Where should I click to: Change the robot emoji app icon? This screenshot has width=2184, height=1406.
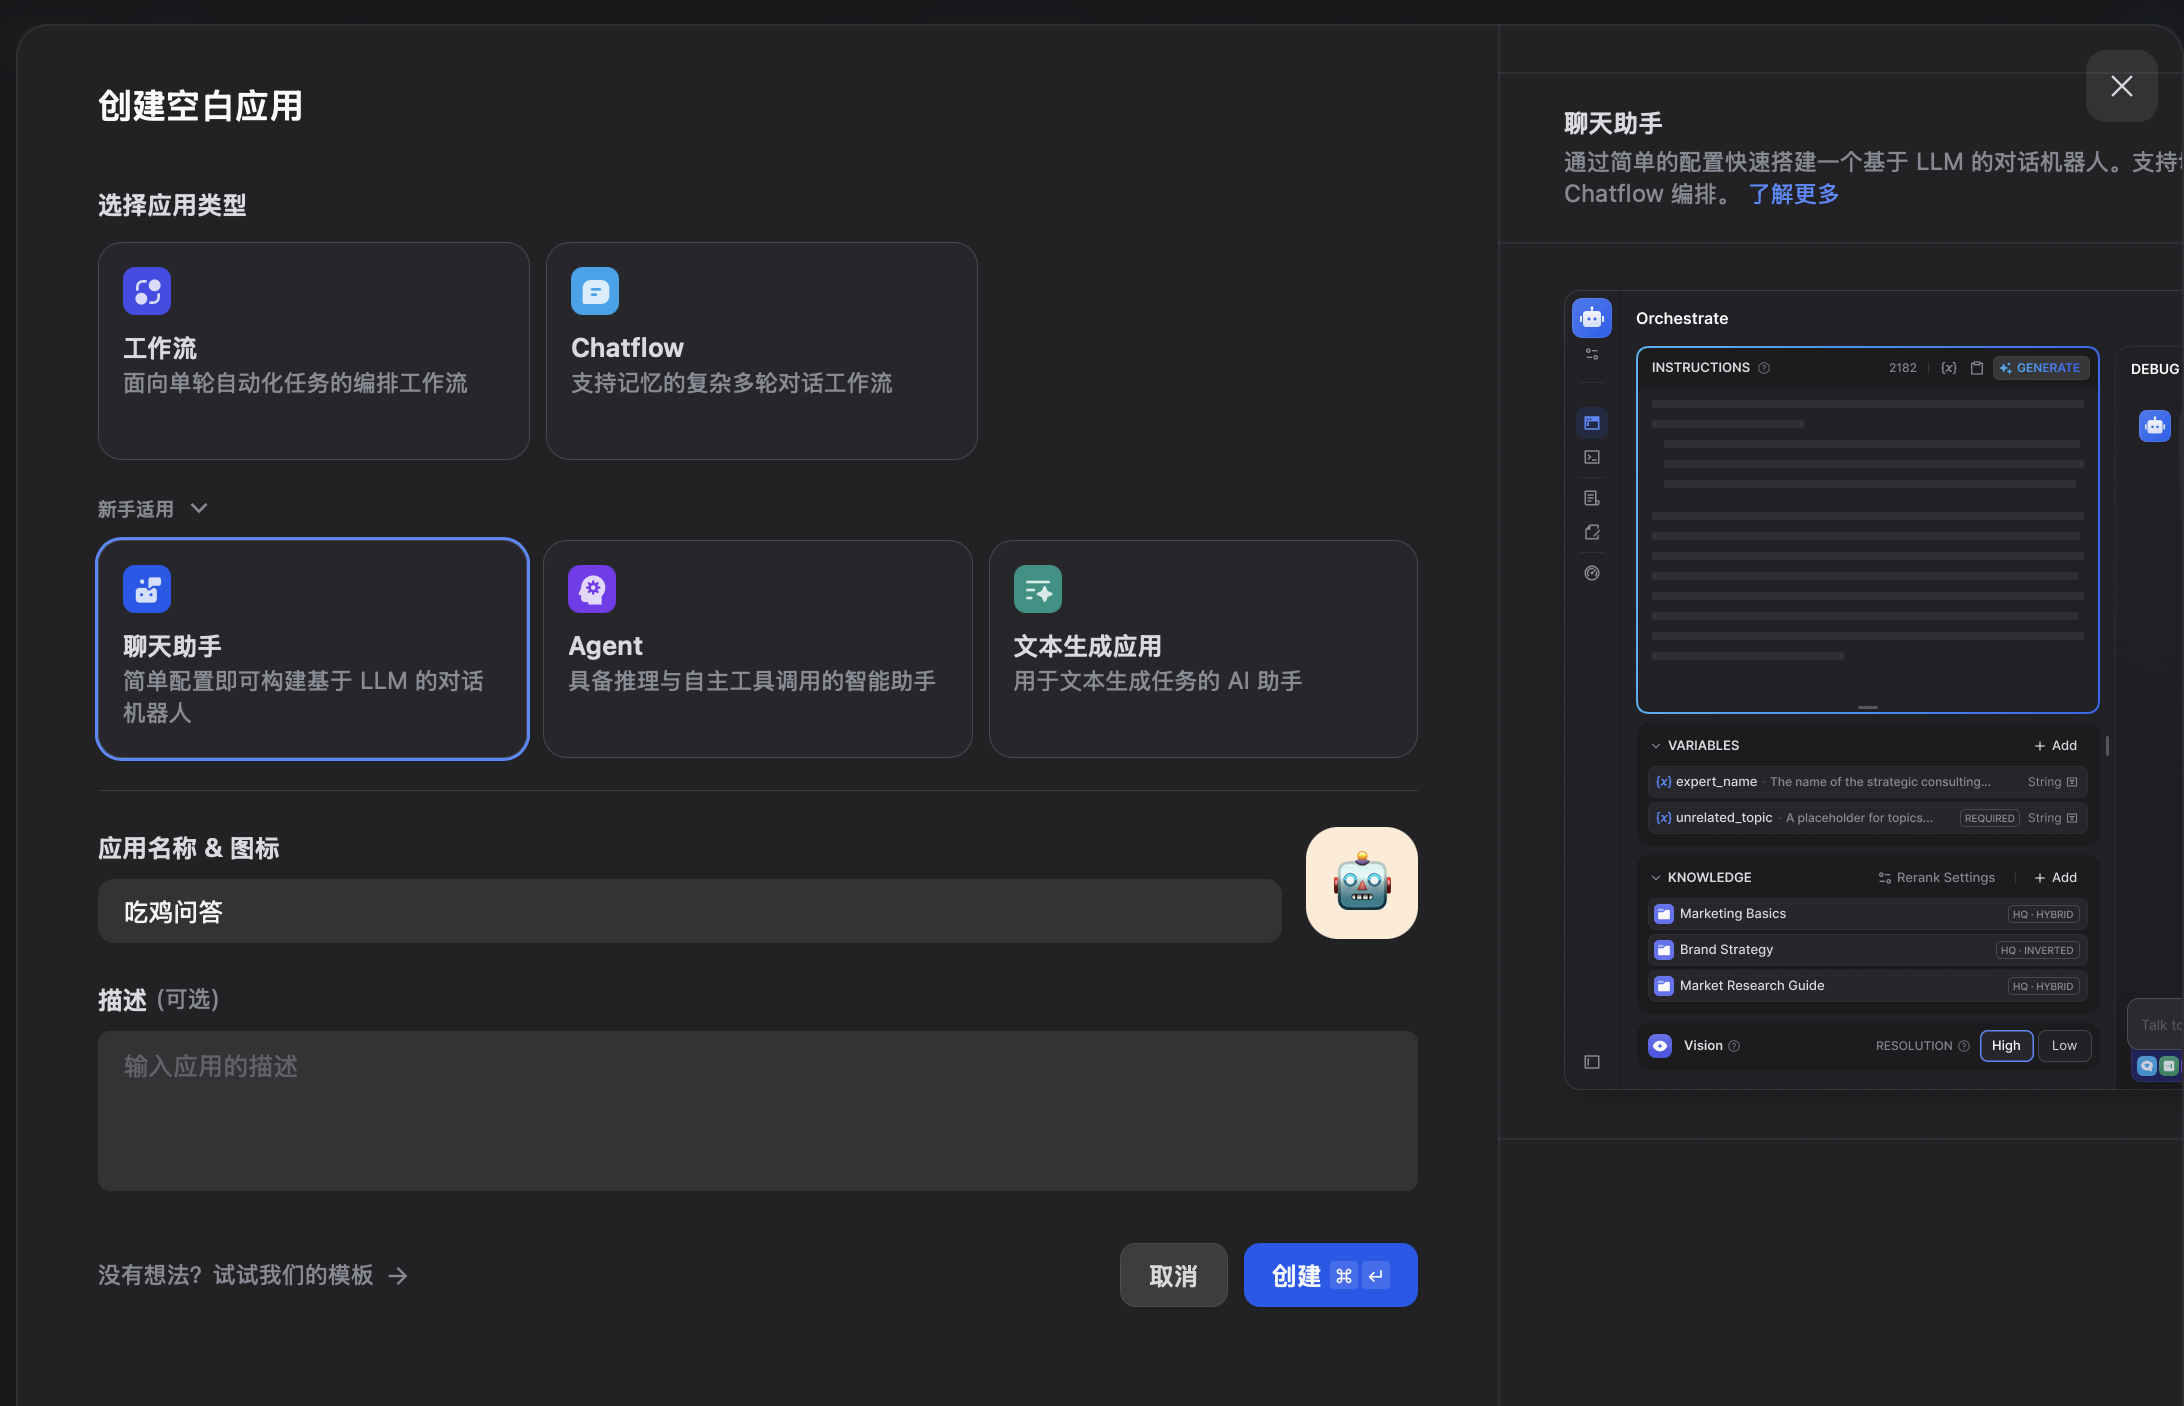(1361, 883)
